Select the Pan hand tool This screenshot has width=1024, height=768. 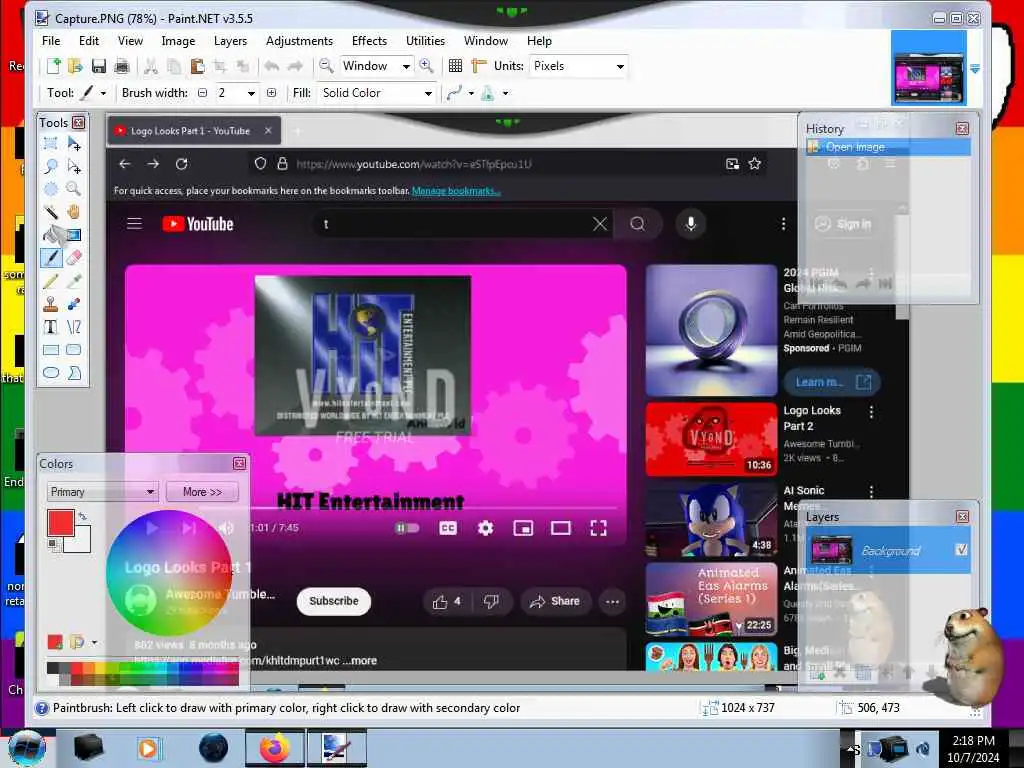(x=74, y=212)
